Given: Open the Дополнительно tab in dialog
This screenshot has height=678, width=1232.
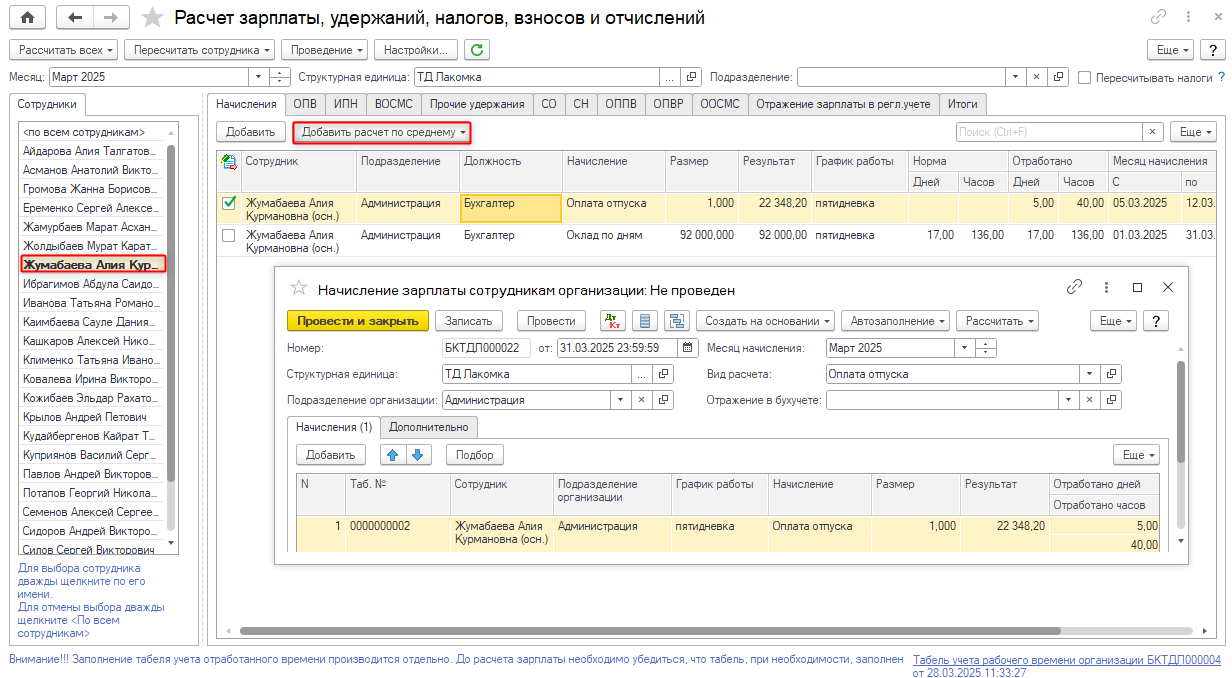Looking at the screenshot, I should click(x=429, y=427).
